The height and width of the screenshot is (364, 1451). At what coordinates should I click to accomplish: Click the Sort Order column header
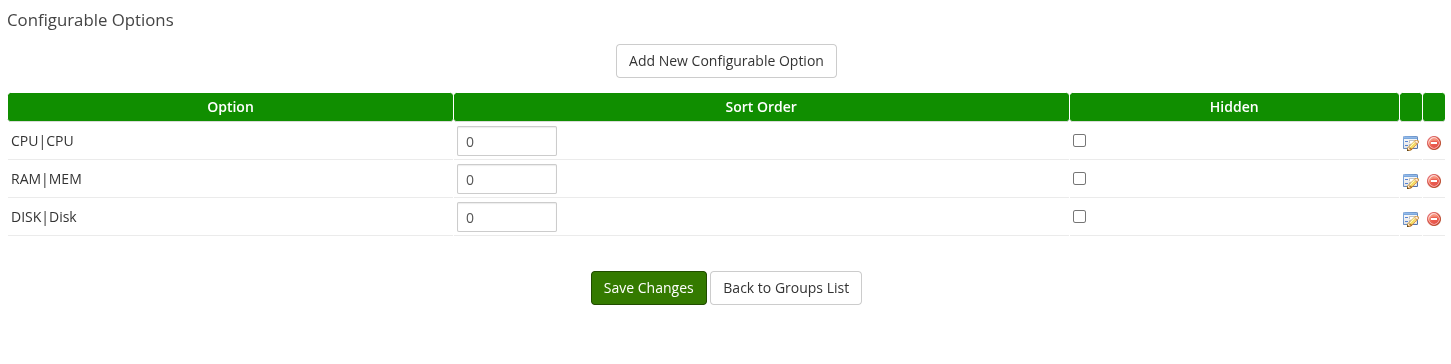coord(761,107)
